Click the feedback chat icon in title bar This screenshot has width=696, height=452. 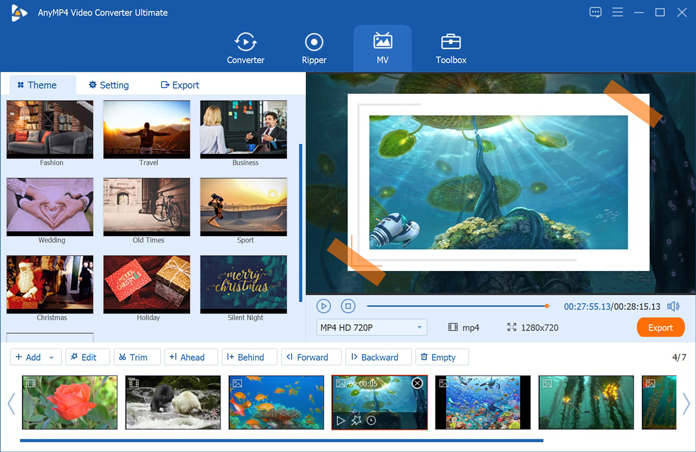tap(596, 12)
